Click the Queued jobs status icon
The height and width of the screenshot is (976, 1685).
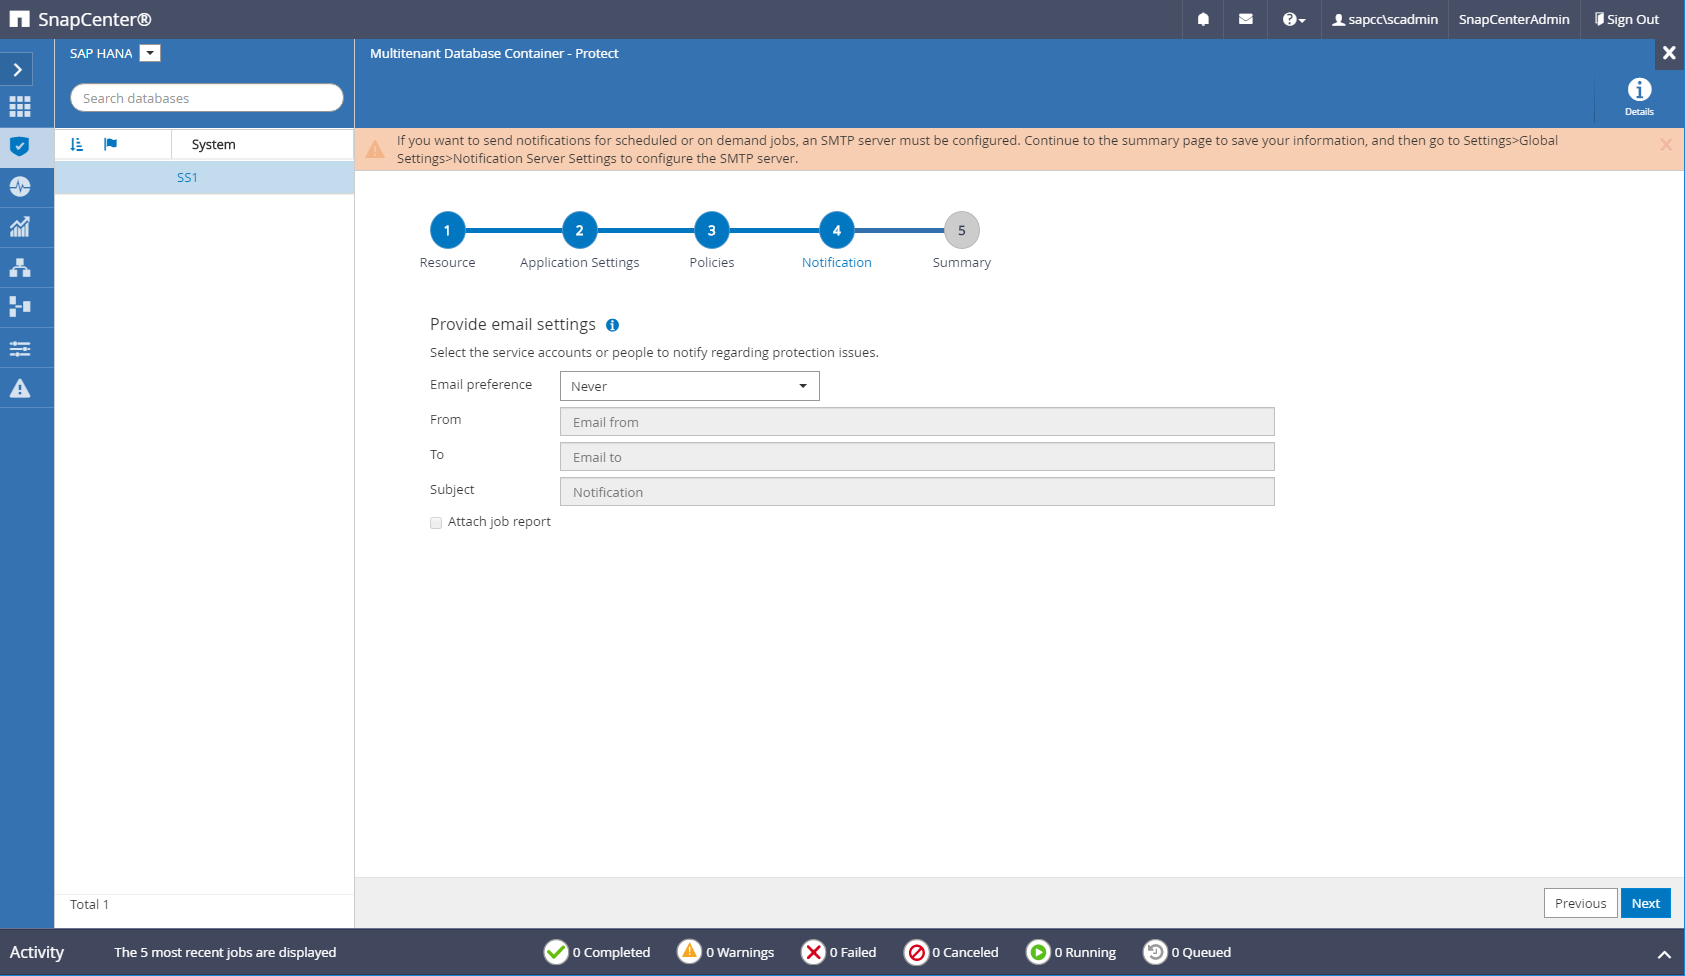pos(1155,952)
